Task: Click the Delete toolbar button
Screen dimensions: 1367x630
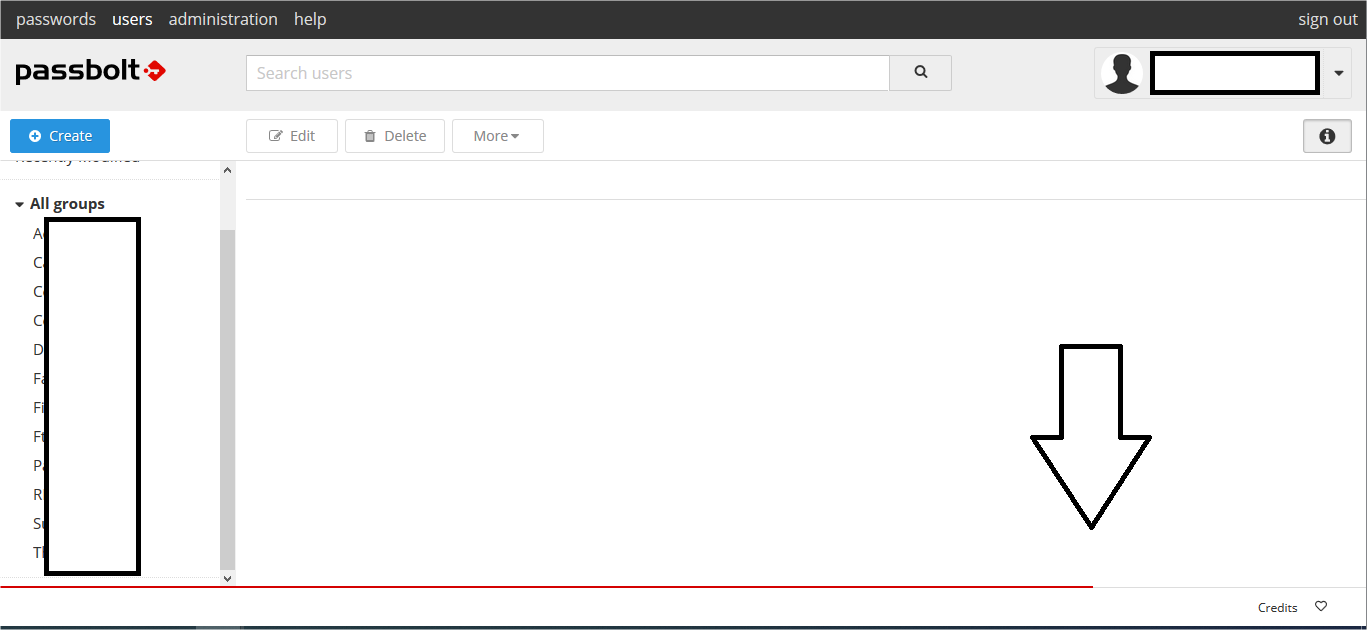Action: 395,136
